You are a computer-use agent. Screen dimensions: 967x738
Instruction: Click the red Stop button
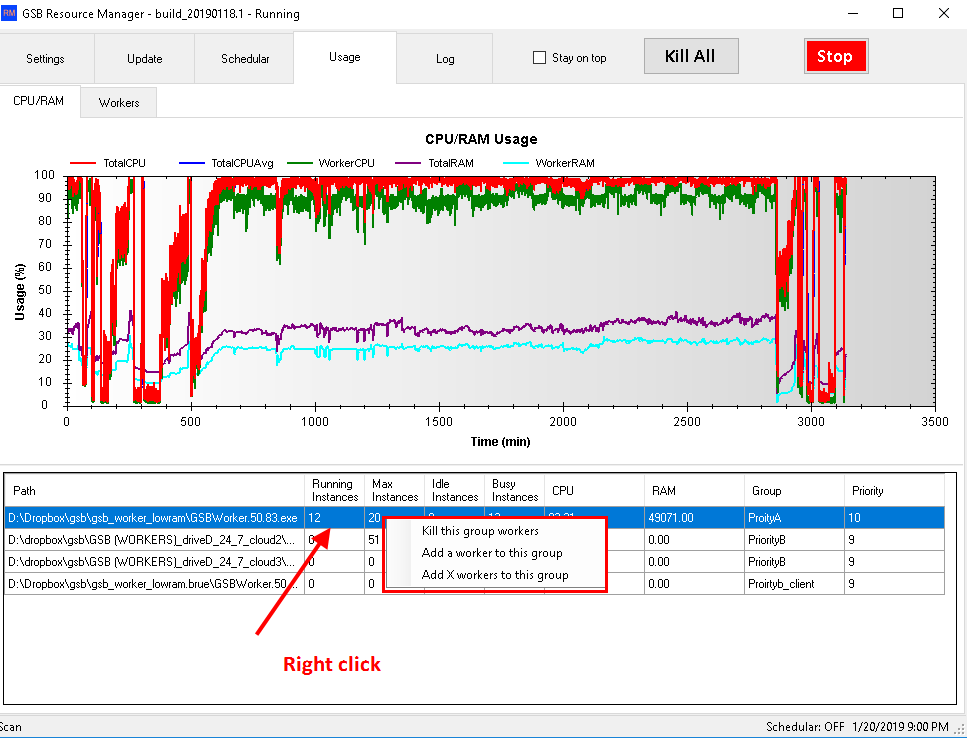[x=835, y=57]
